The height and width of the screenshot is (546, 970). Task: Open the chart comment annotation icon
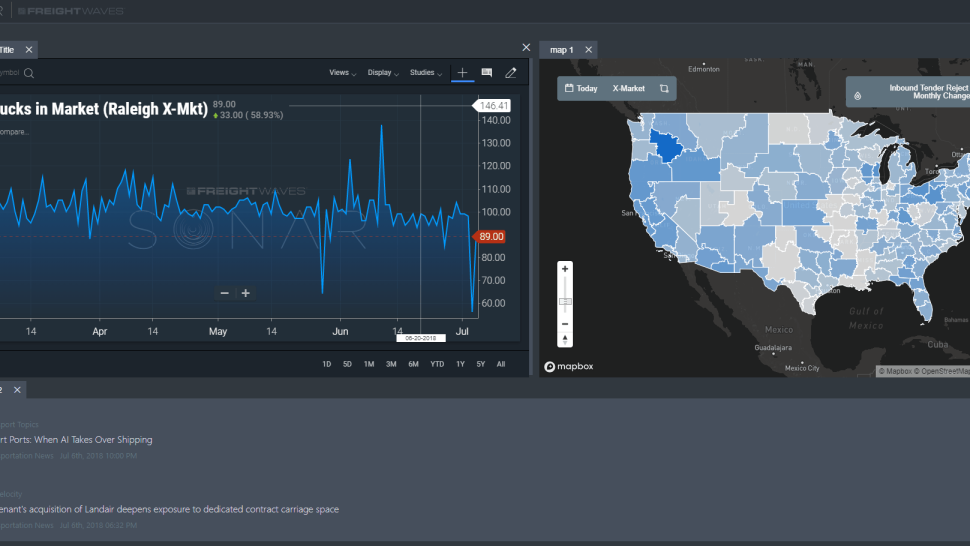pyautogui.click(x=487, y=73)
